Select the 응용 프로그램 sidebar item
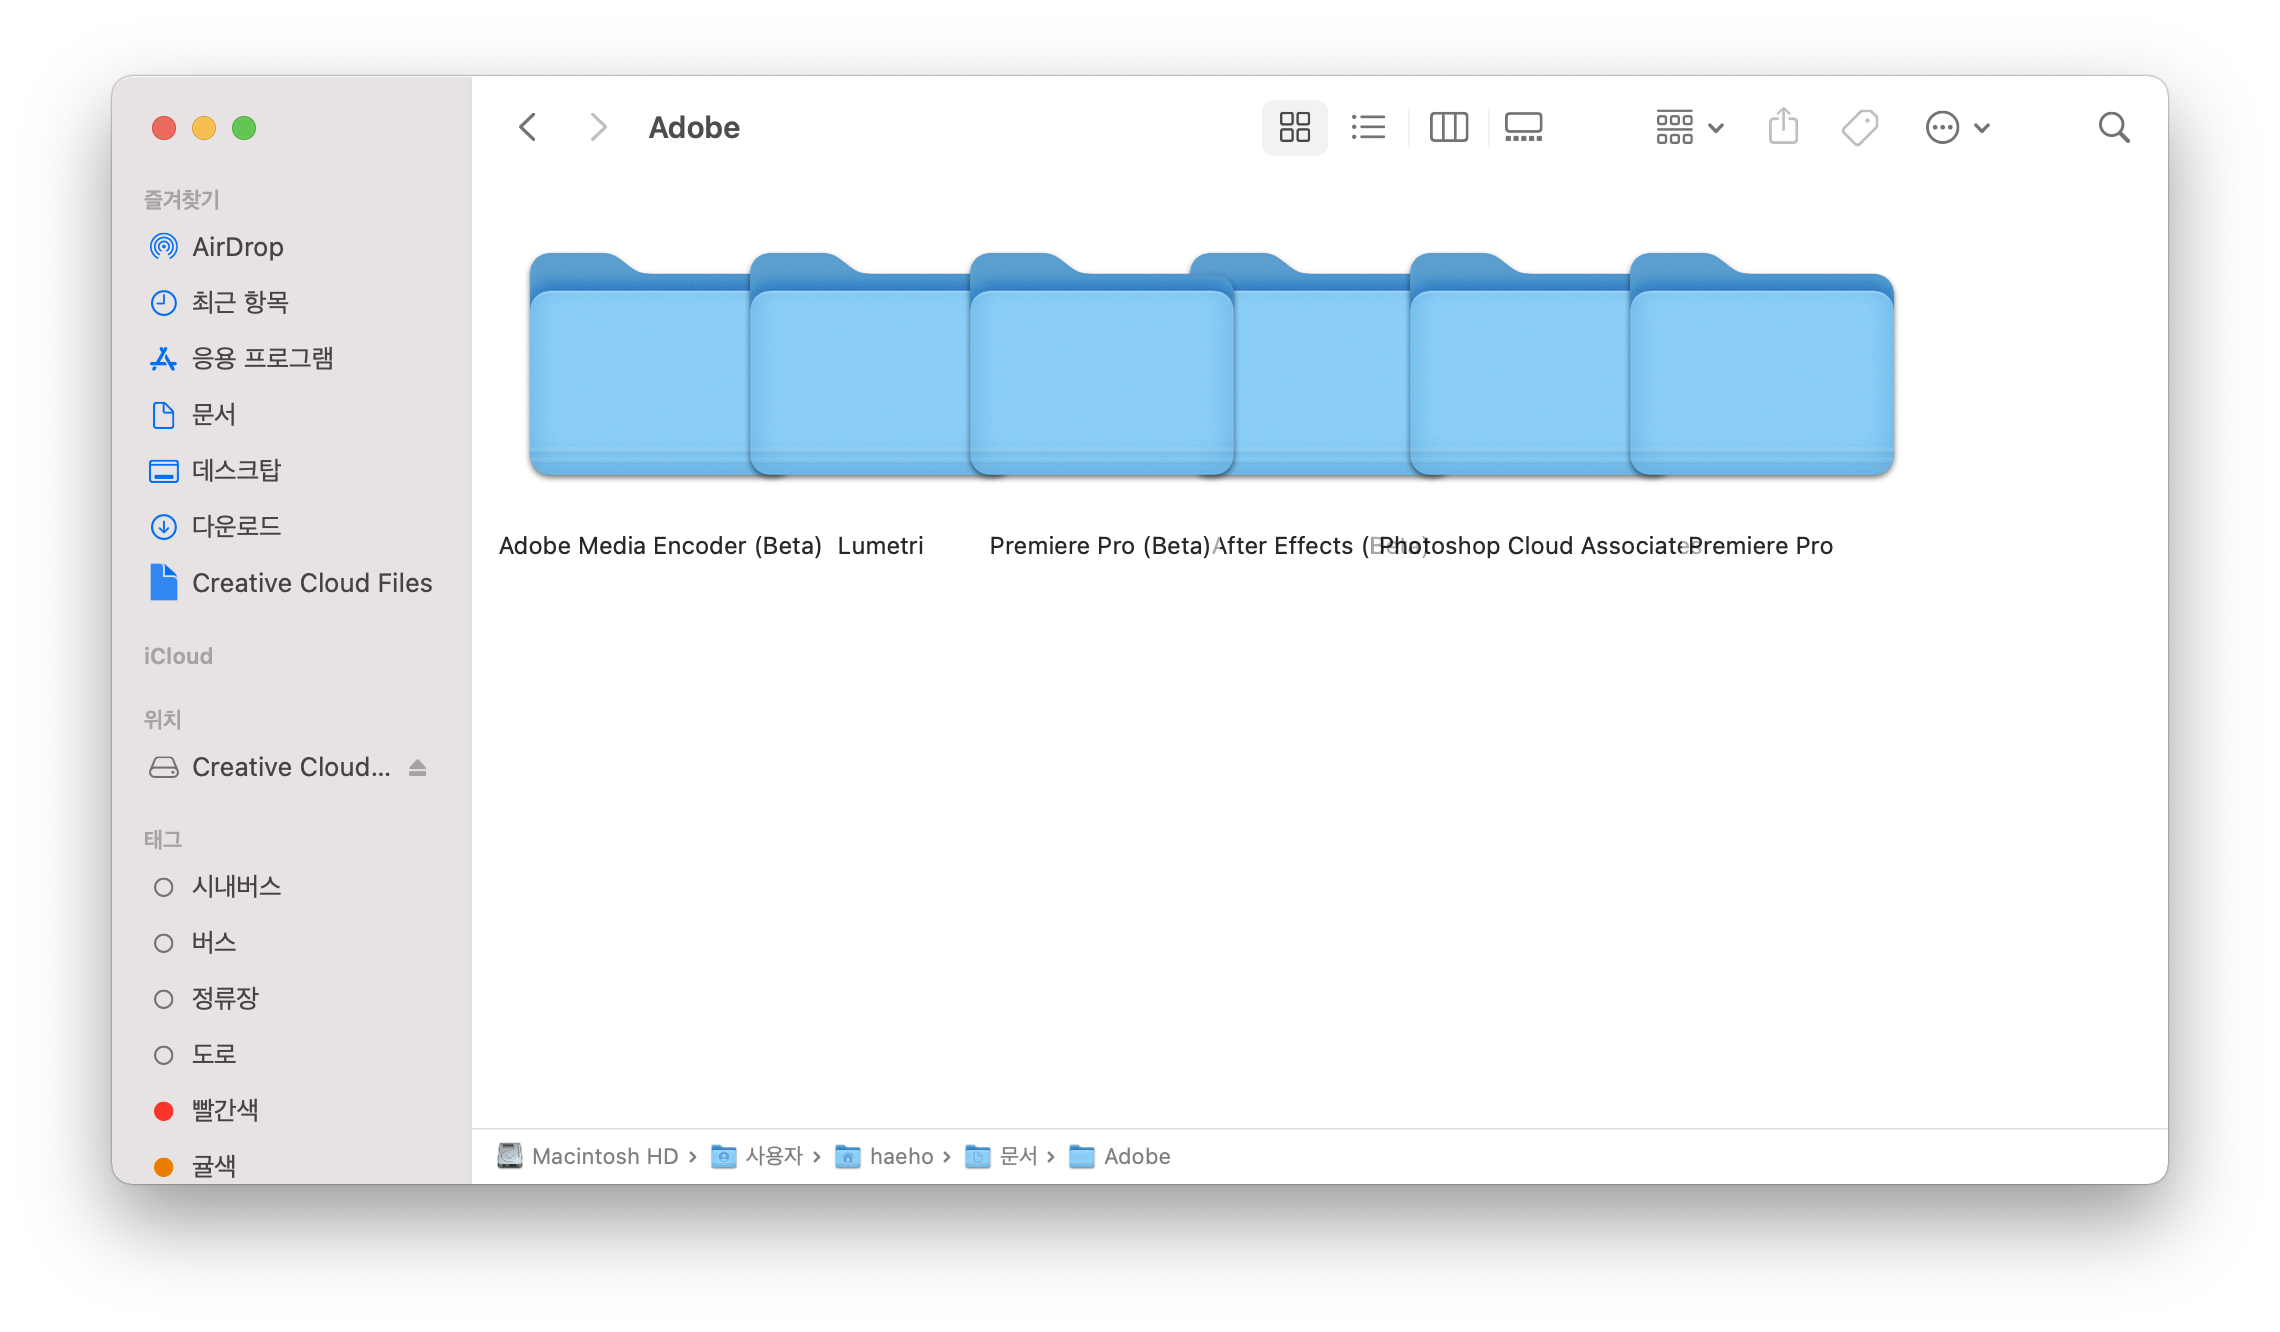Image resolution: width=2280 pixels, height=1332 pixels. click(262, 359)
